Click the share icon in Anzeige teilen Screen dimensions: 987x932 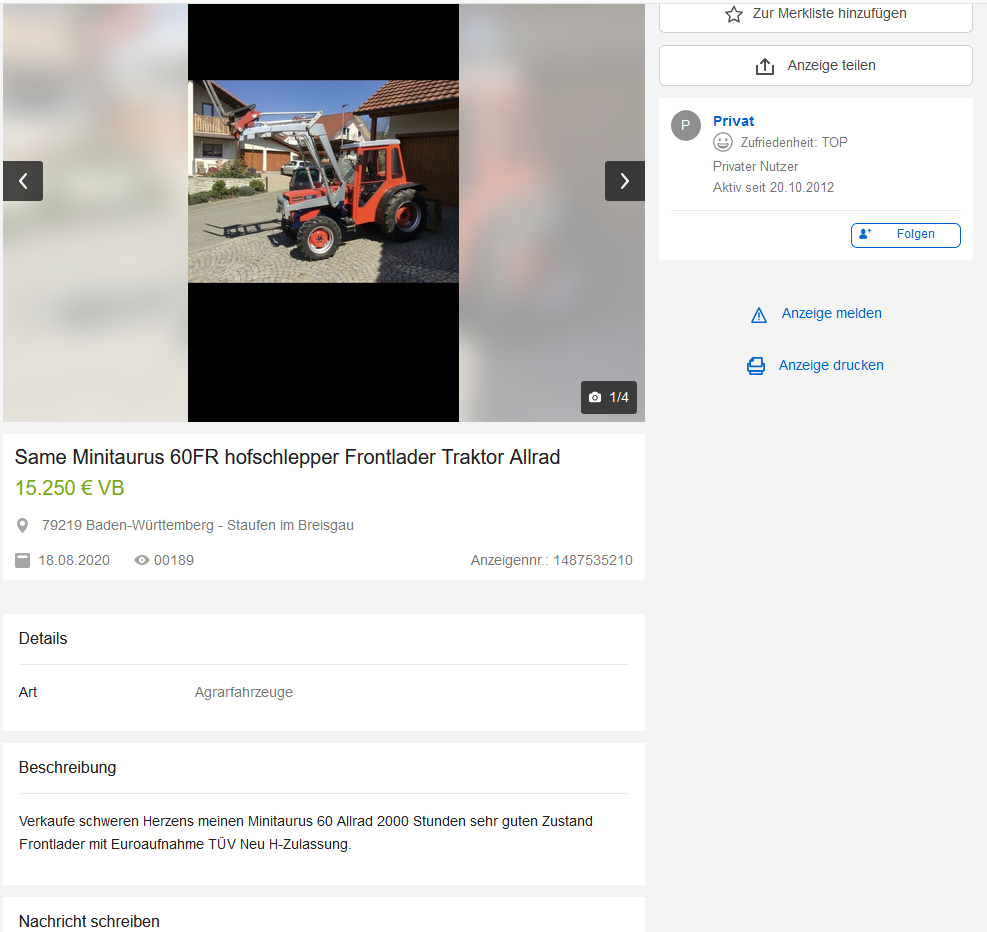765,66
